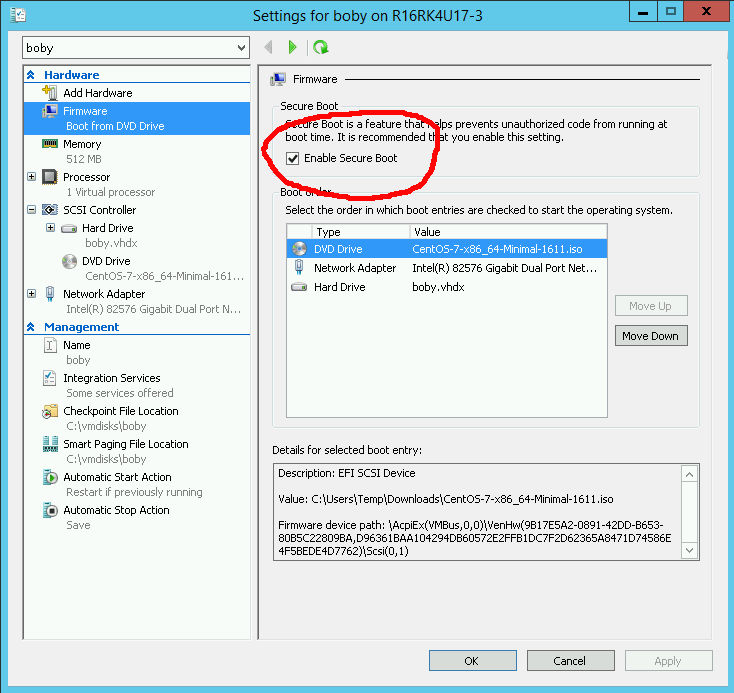734x693 pixels.
Task: Select Network Adapter item in hardware tree
Action: coord(137,301)
